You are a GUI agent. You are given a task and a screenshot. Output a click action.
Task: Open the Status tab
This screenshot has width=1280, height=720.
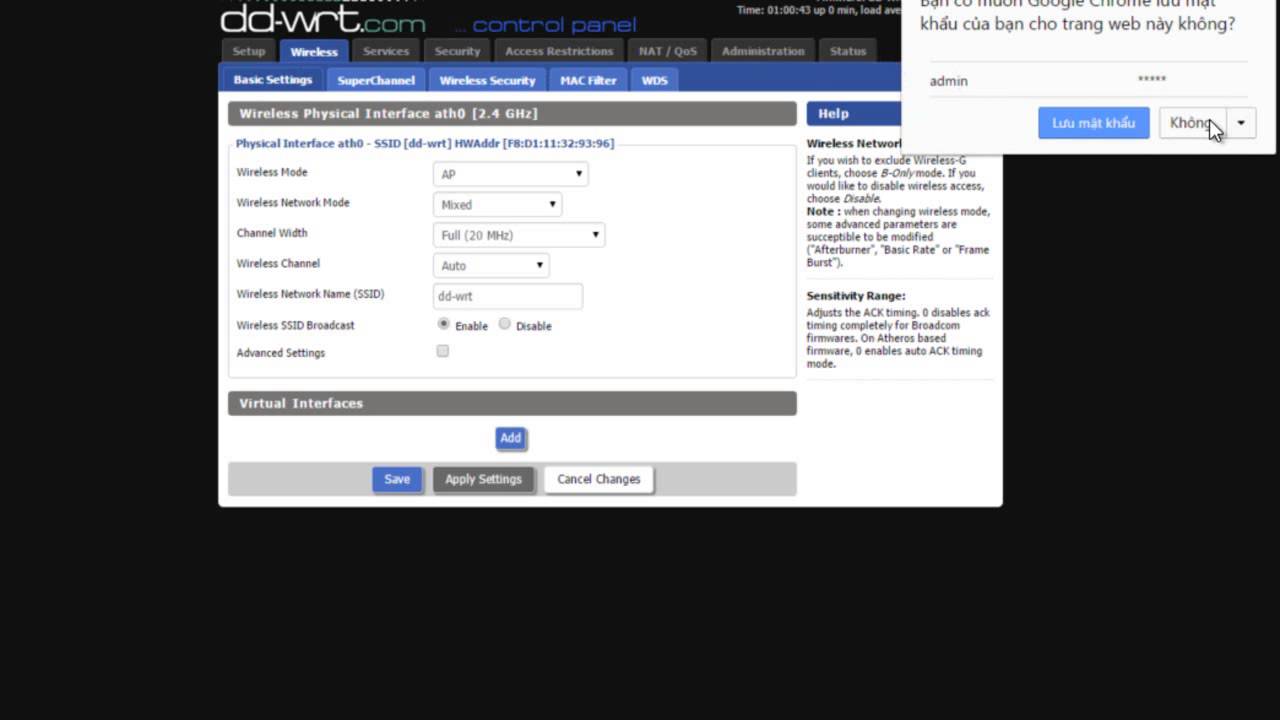click(x=848, y=51)
